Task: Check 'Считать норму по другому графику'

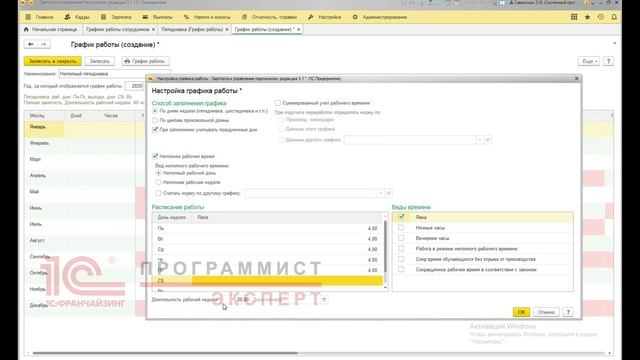Action: [158, 193]
